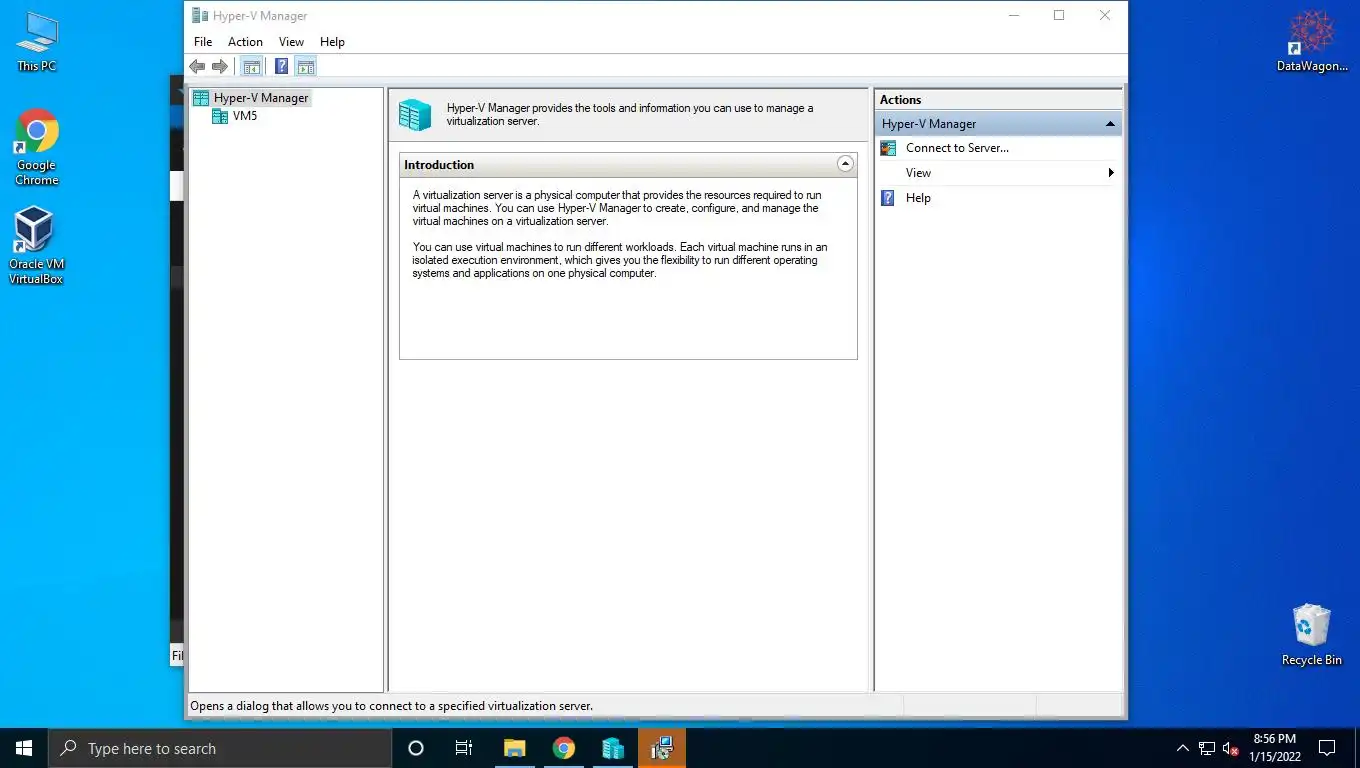Screen dimensions: 1360x768
Task: Select the VM5 server in the tree
Action: pos(235,116)
